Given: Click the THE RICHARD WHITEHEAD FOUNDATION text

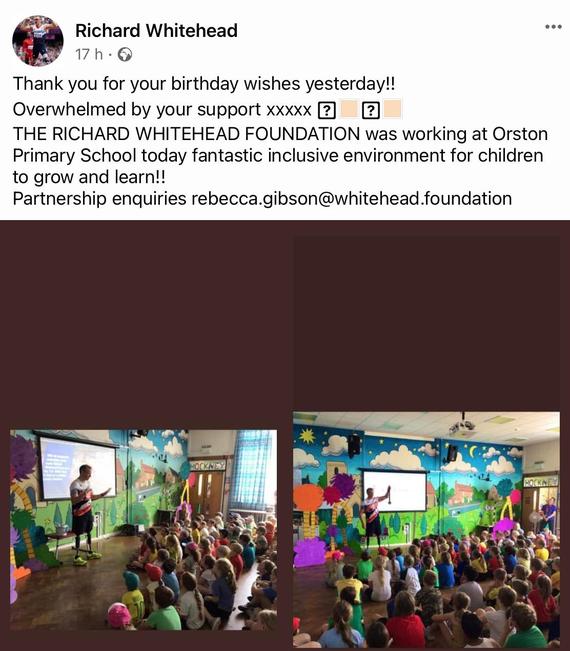Looking at the screenshot, I should (186, 134).
